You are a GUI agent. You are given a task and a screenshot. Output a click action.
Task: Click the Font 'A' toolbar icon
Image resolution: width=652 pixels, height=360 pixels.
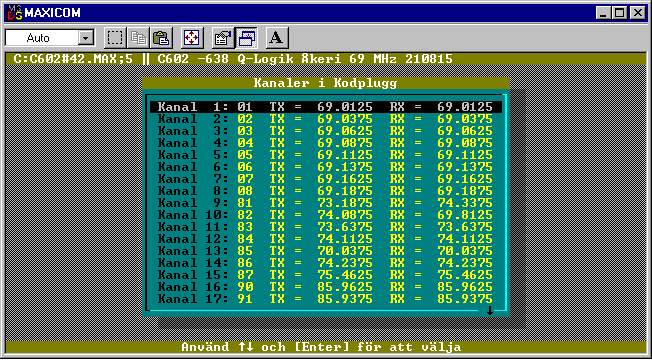(x=277, y=38)
